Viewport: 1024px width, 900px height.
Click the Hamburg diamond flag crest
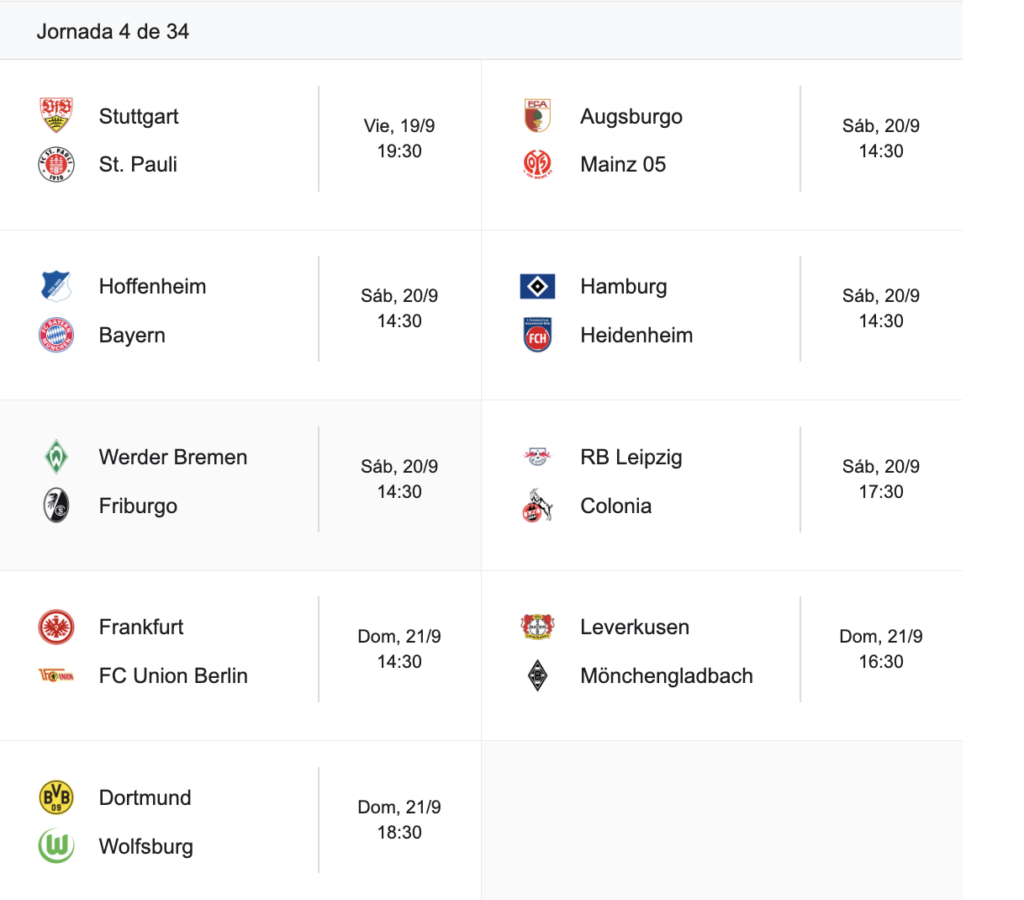pos(537,287)
